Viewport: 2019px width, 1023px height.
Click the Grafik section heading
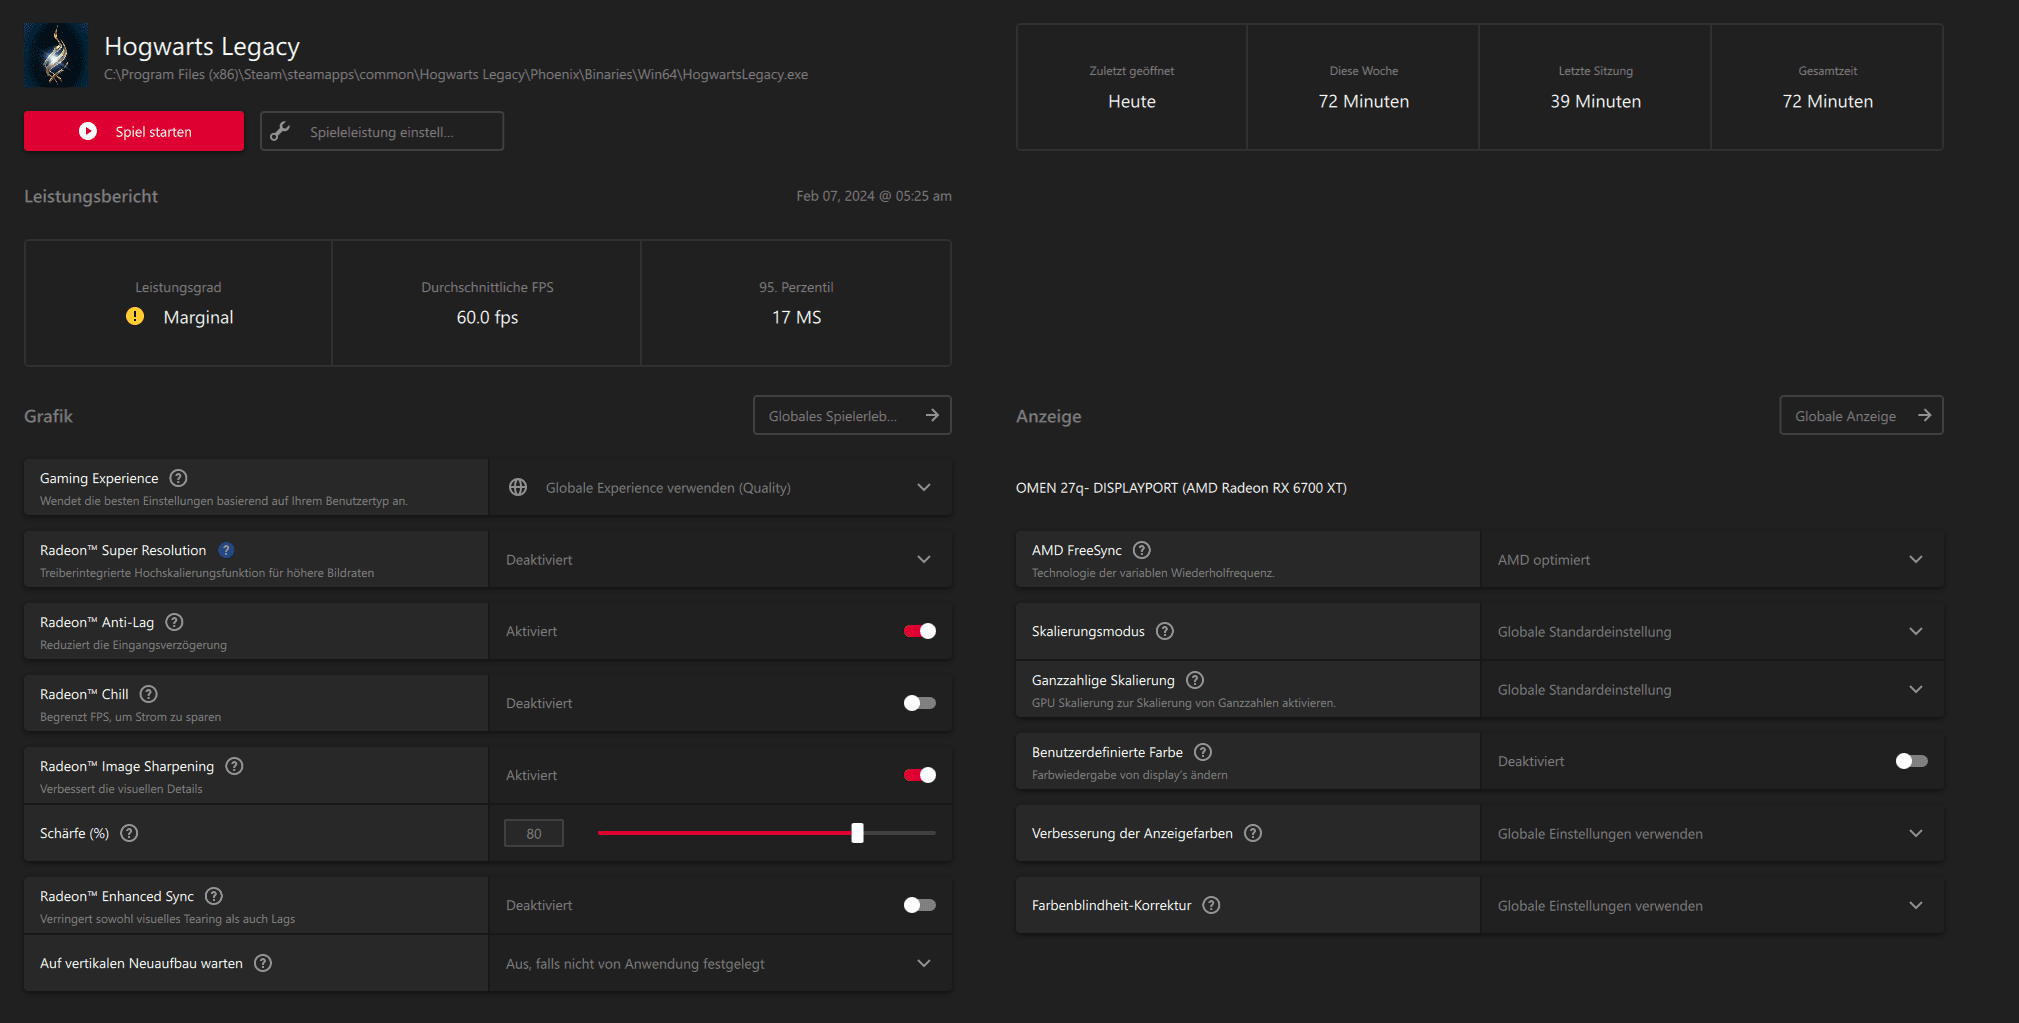(48, 416)
